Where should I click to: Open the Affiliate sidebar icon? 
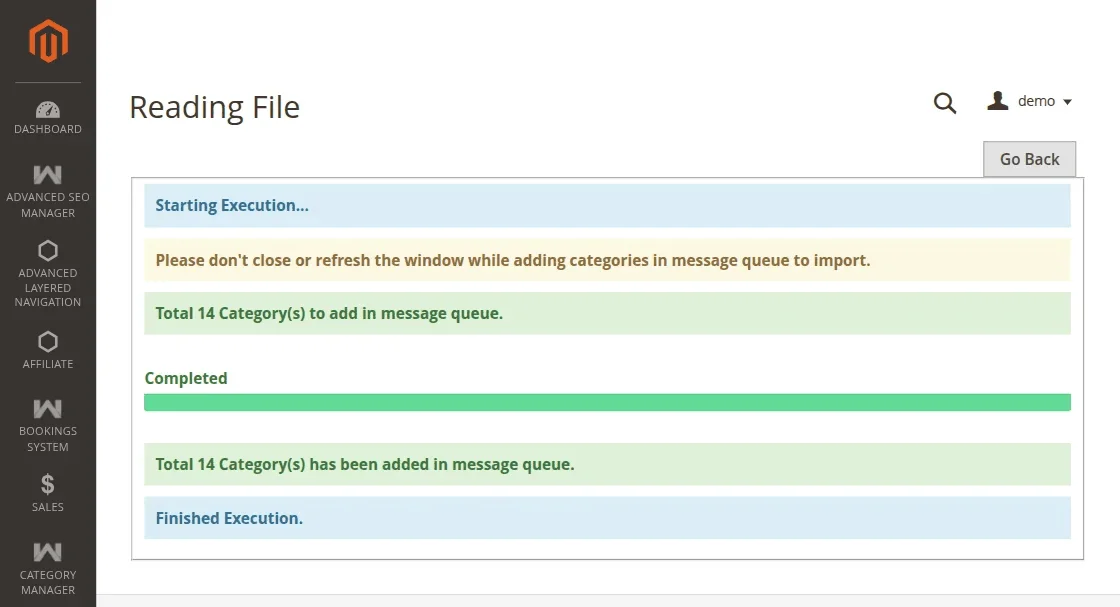coord(47,343)
